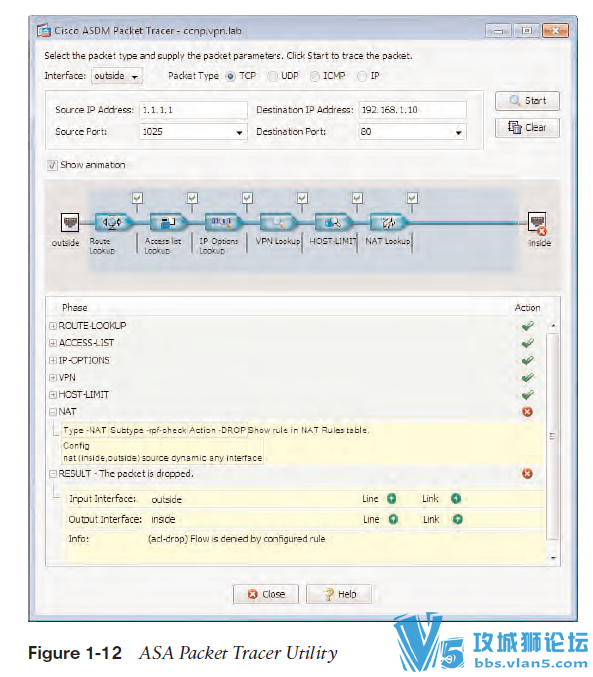Toggle the Show animation checkbox
The height and width of the screenshot is (677, 593).
52,165
